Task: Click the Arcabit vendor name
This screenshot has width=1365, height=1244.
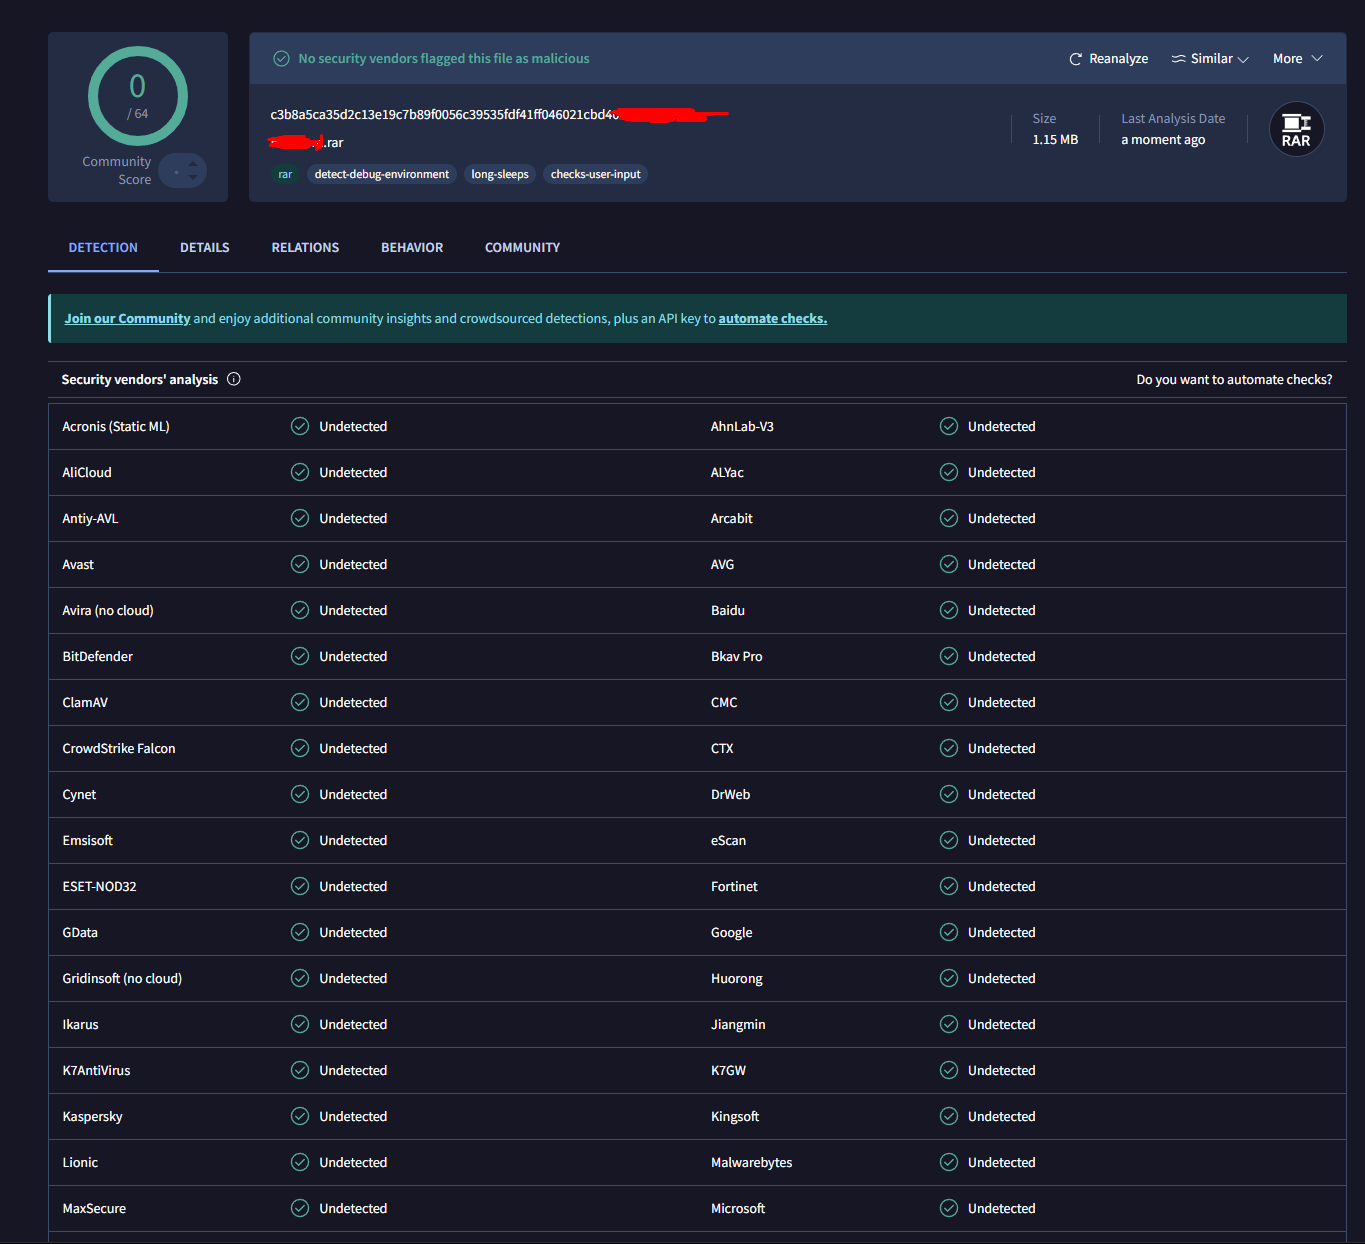Action: pos(731,518)
